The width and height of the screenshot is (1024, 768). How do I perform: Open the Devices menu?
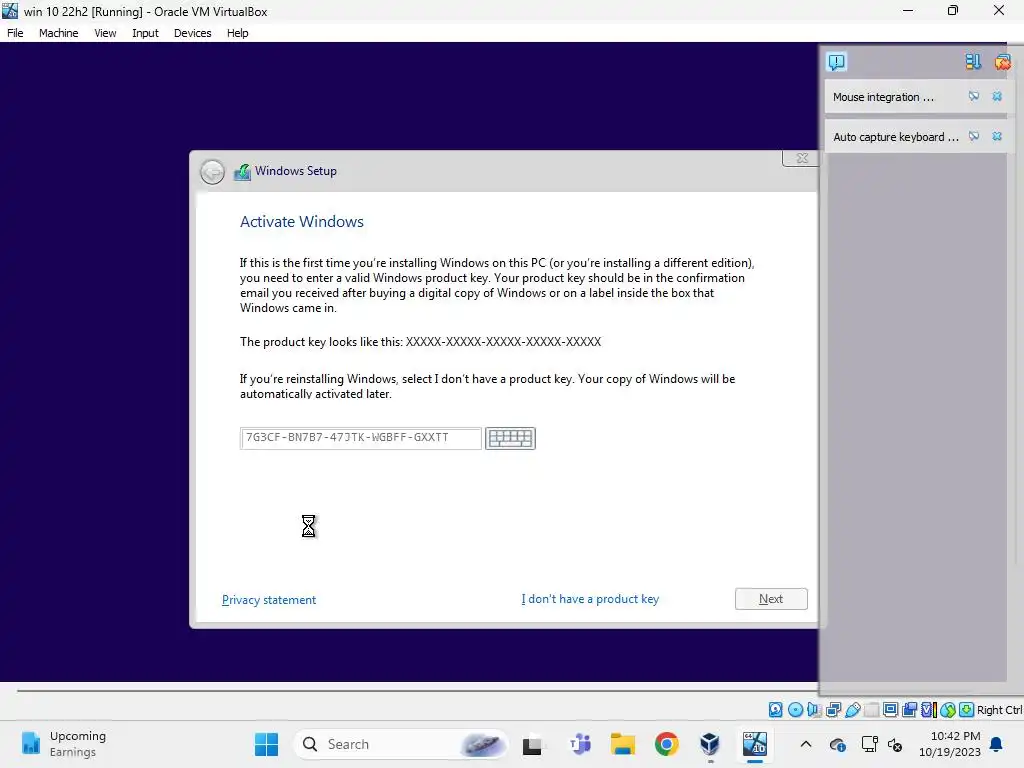pyautogui.click(x=192, y=33)
